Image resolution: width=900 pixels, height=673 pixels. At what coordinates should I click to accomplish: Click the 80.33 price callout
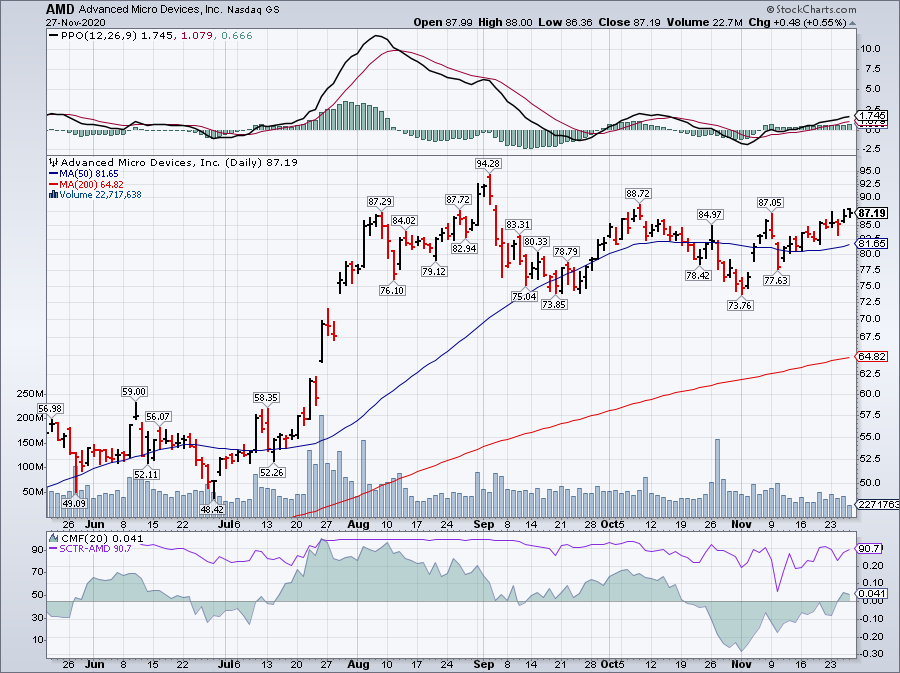(536, 242)
